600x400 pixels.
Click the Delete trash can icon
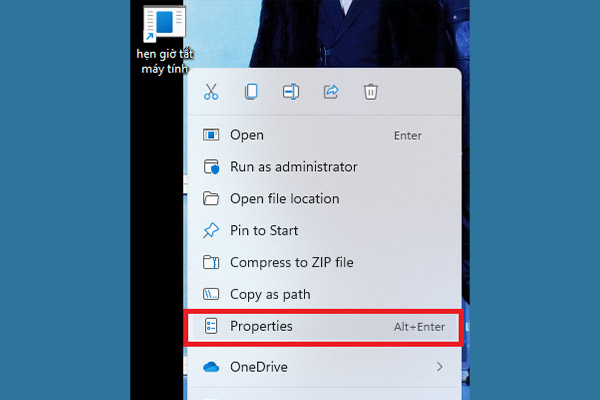coord(370,92)
